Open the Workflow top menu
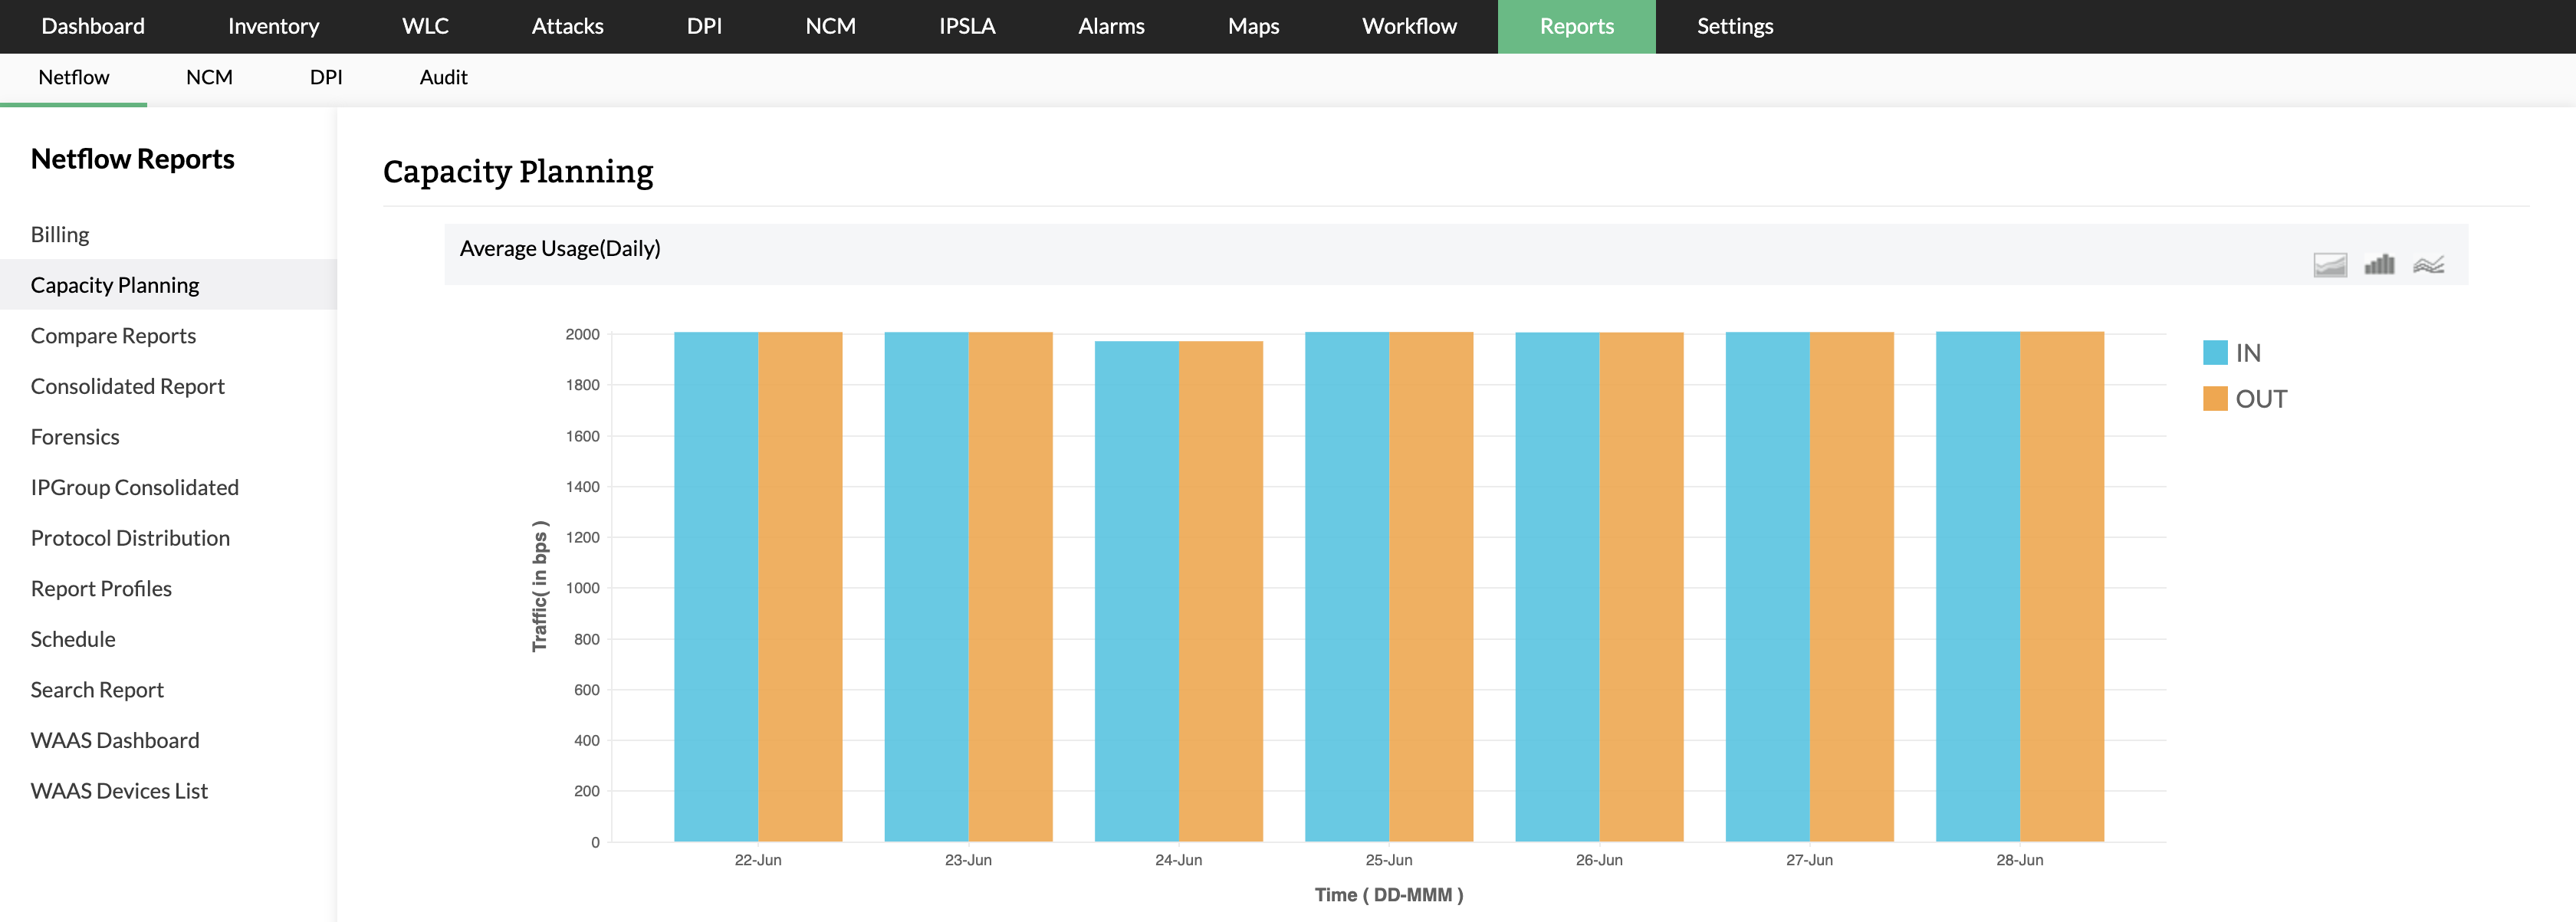 pyautogui.click(x=1409, y=26)
